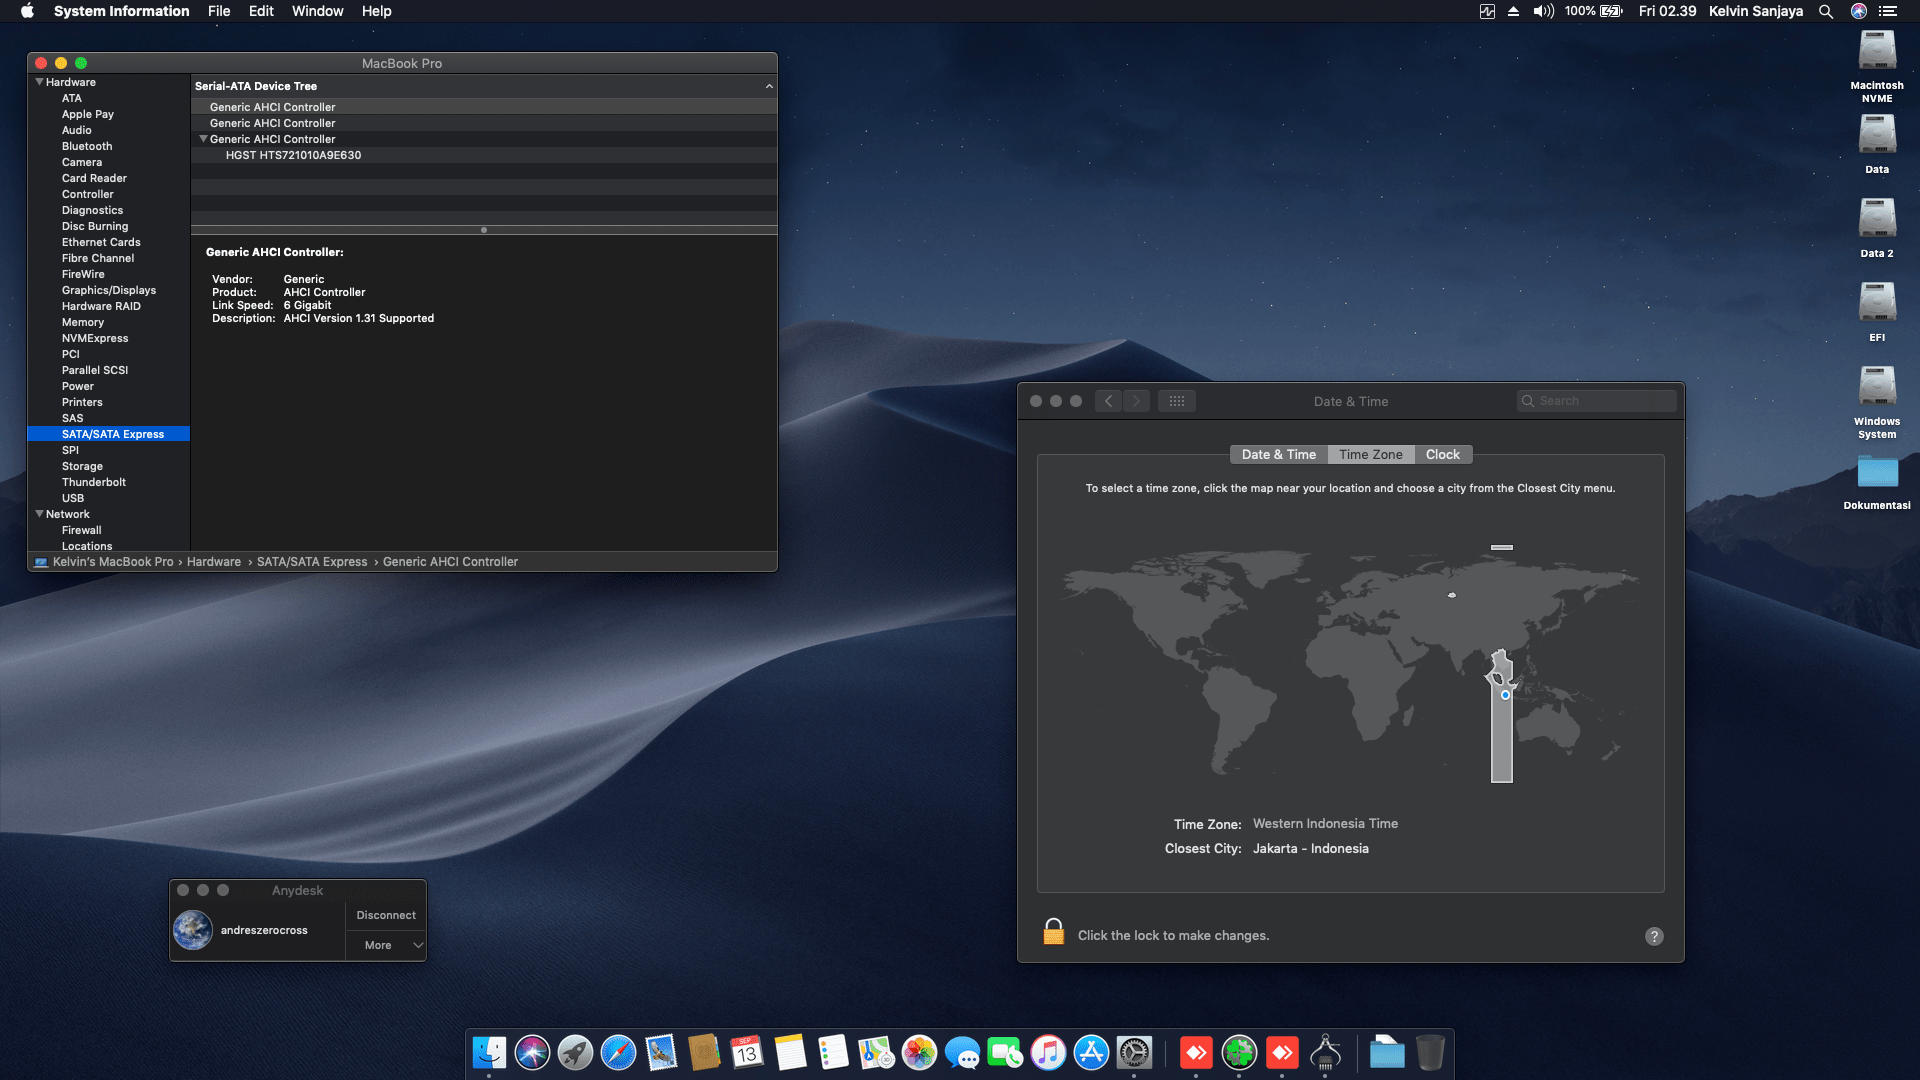Viewport: 1920px width, 1080px height.
Task: Switch to the Clock tab
Action: point(1442,454)
